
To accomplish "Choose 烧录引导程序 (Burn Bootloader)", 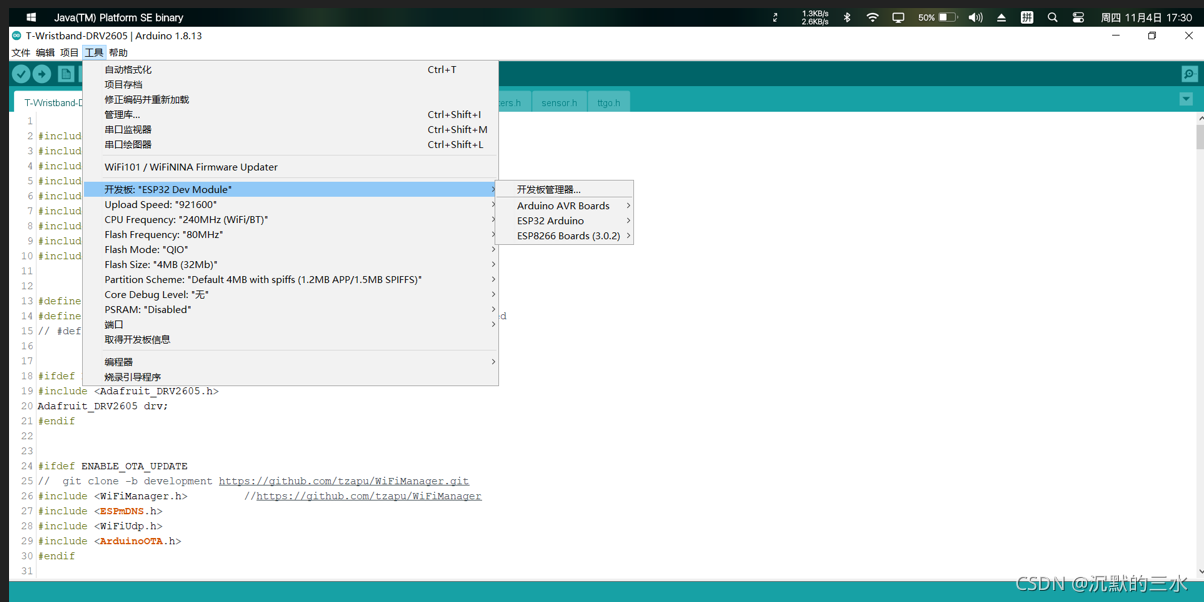I will (291, 377).
